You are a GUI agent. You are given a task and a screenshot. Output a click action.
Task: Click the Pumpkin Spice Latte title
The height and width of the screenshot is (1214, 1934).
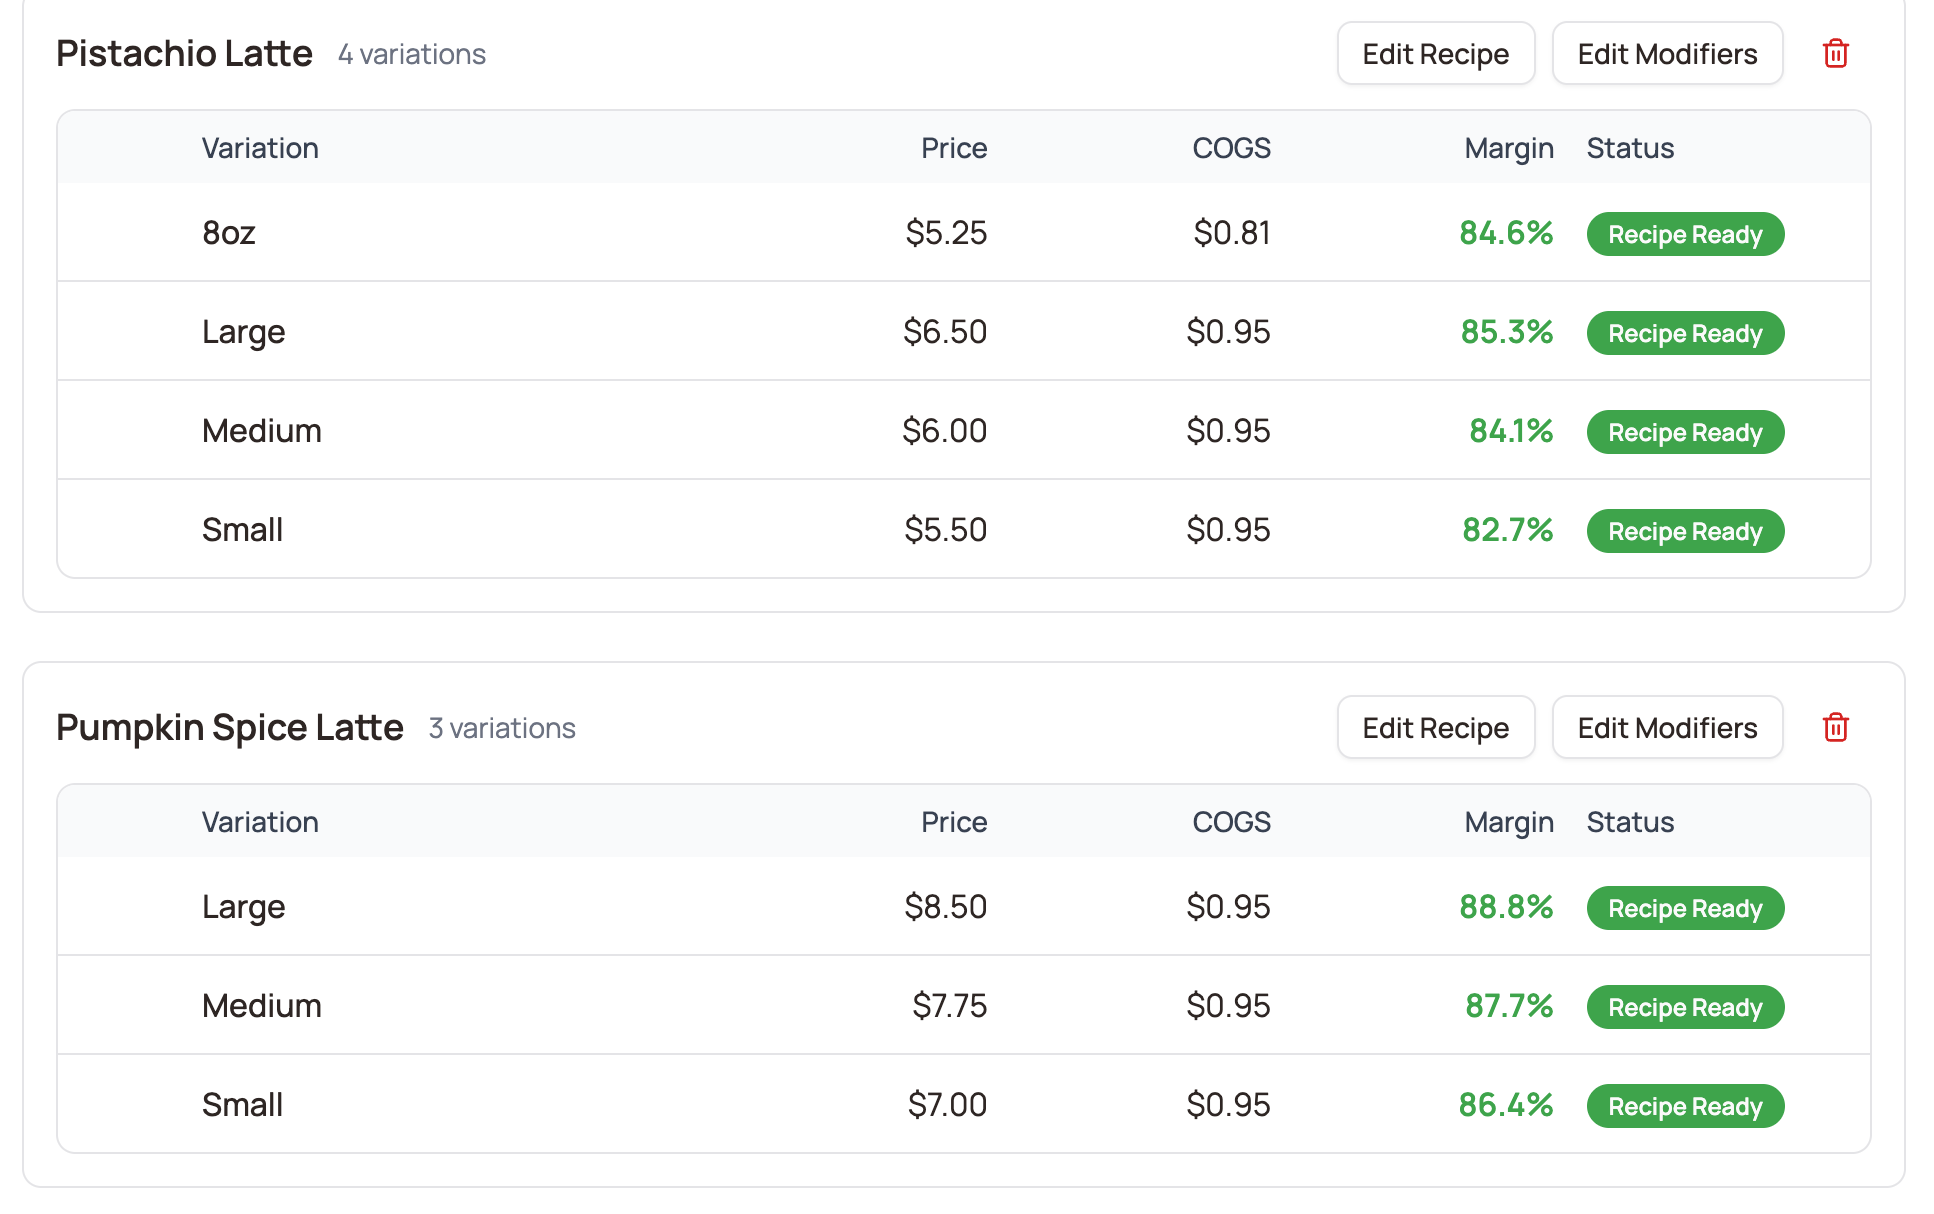(x=229, y=728)
